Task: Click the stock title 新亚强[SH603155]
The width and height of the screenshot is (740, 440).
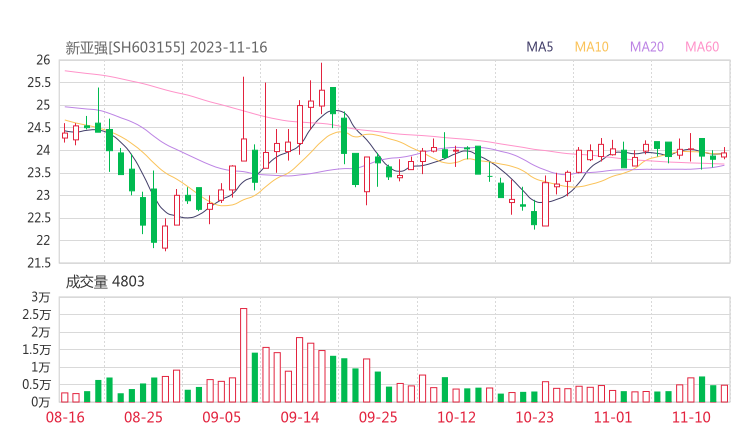Action: pos(125,47)
